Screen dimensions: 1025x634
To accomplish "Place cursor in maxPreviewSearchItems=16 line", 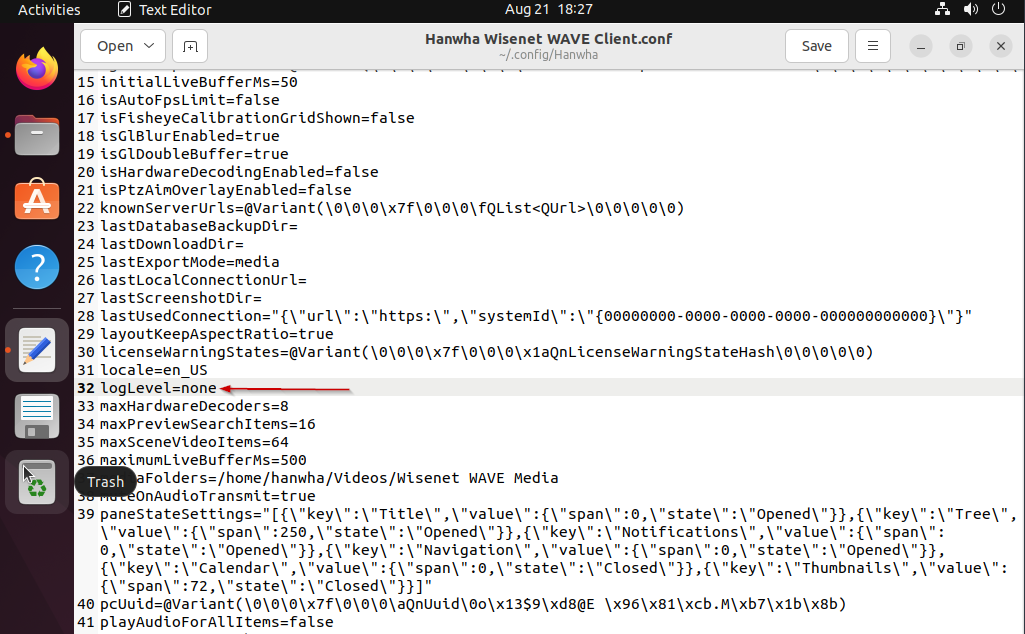I will coord(208,424).
